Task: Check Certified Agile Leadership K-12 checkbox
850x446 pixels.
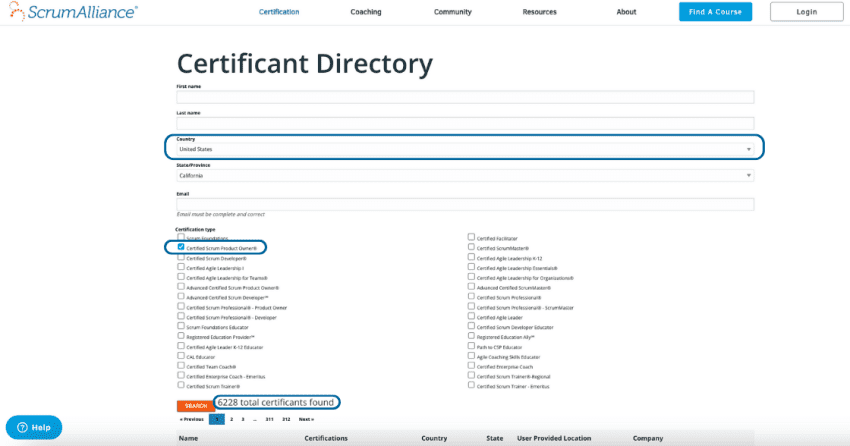Action: 472,257
